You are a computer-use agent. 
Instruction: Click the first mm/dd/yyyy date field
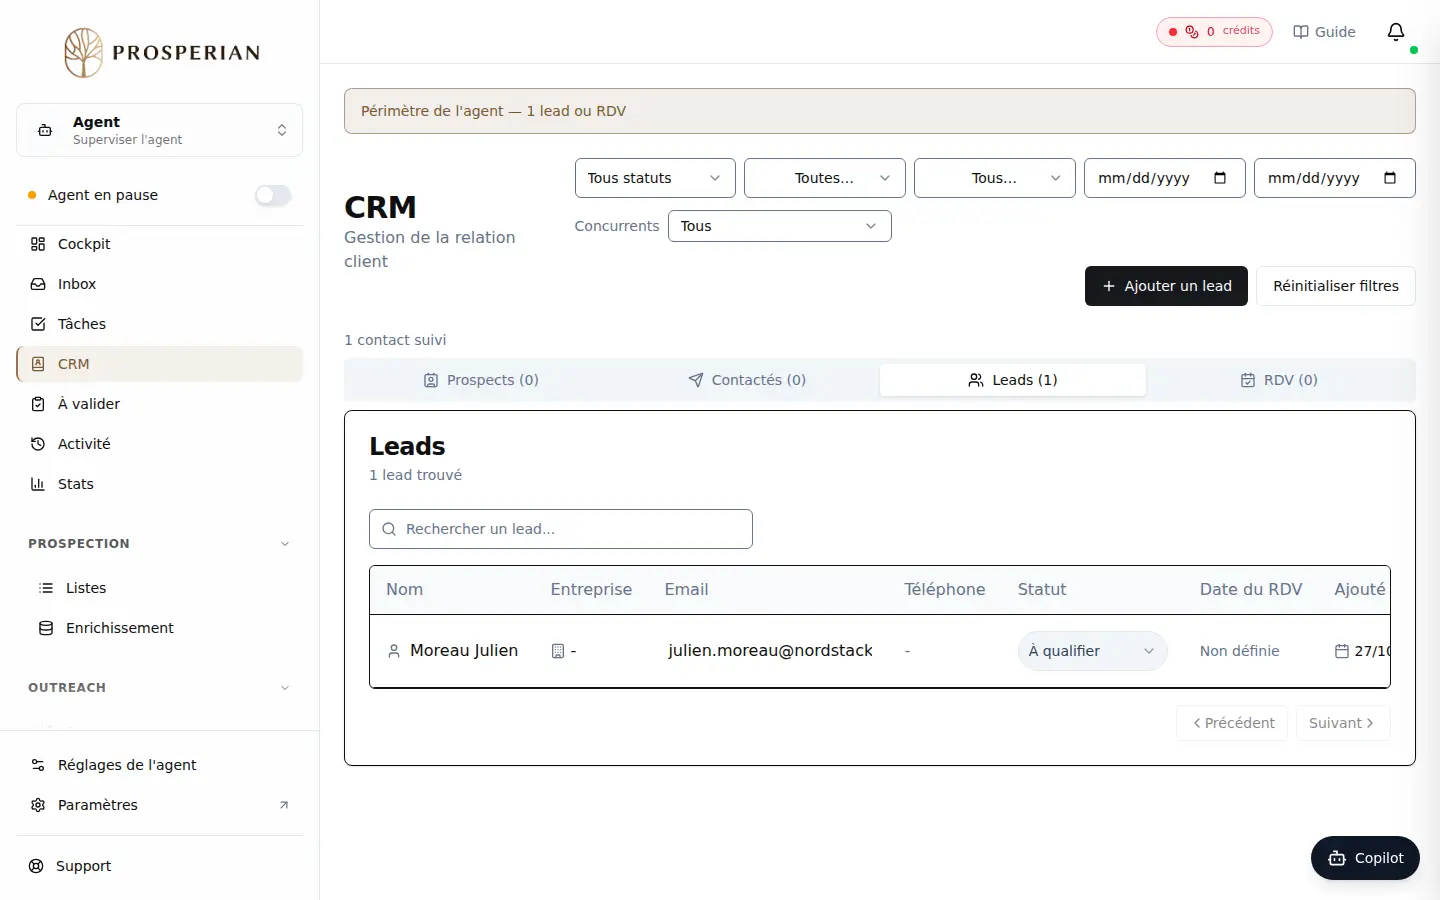coord(1165,178)
